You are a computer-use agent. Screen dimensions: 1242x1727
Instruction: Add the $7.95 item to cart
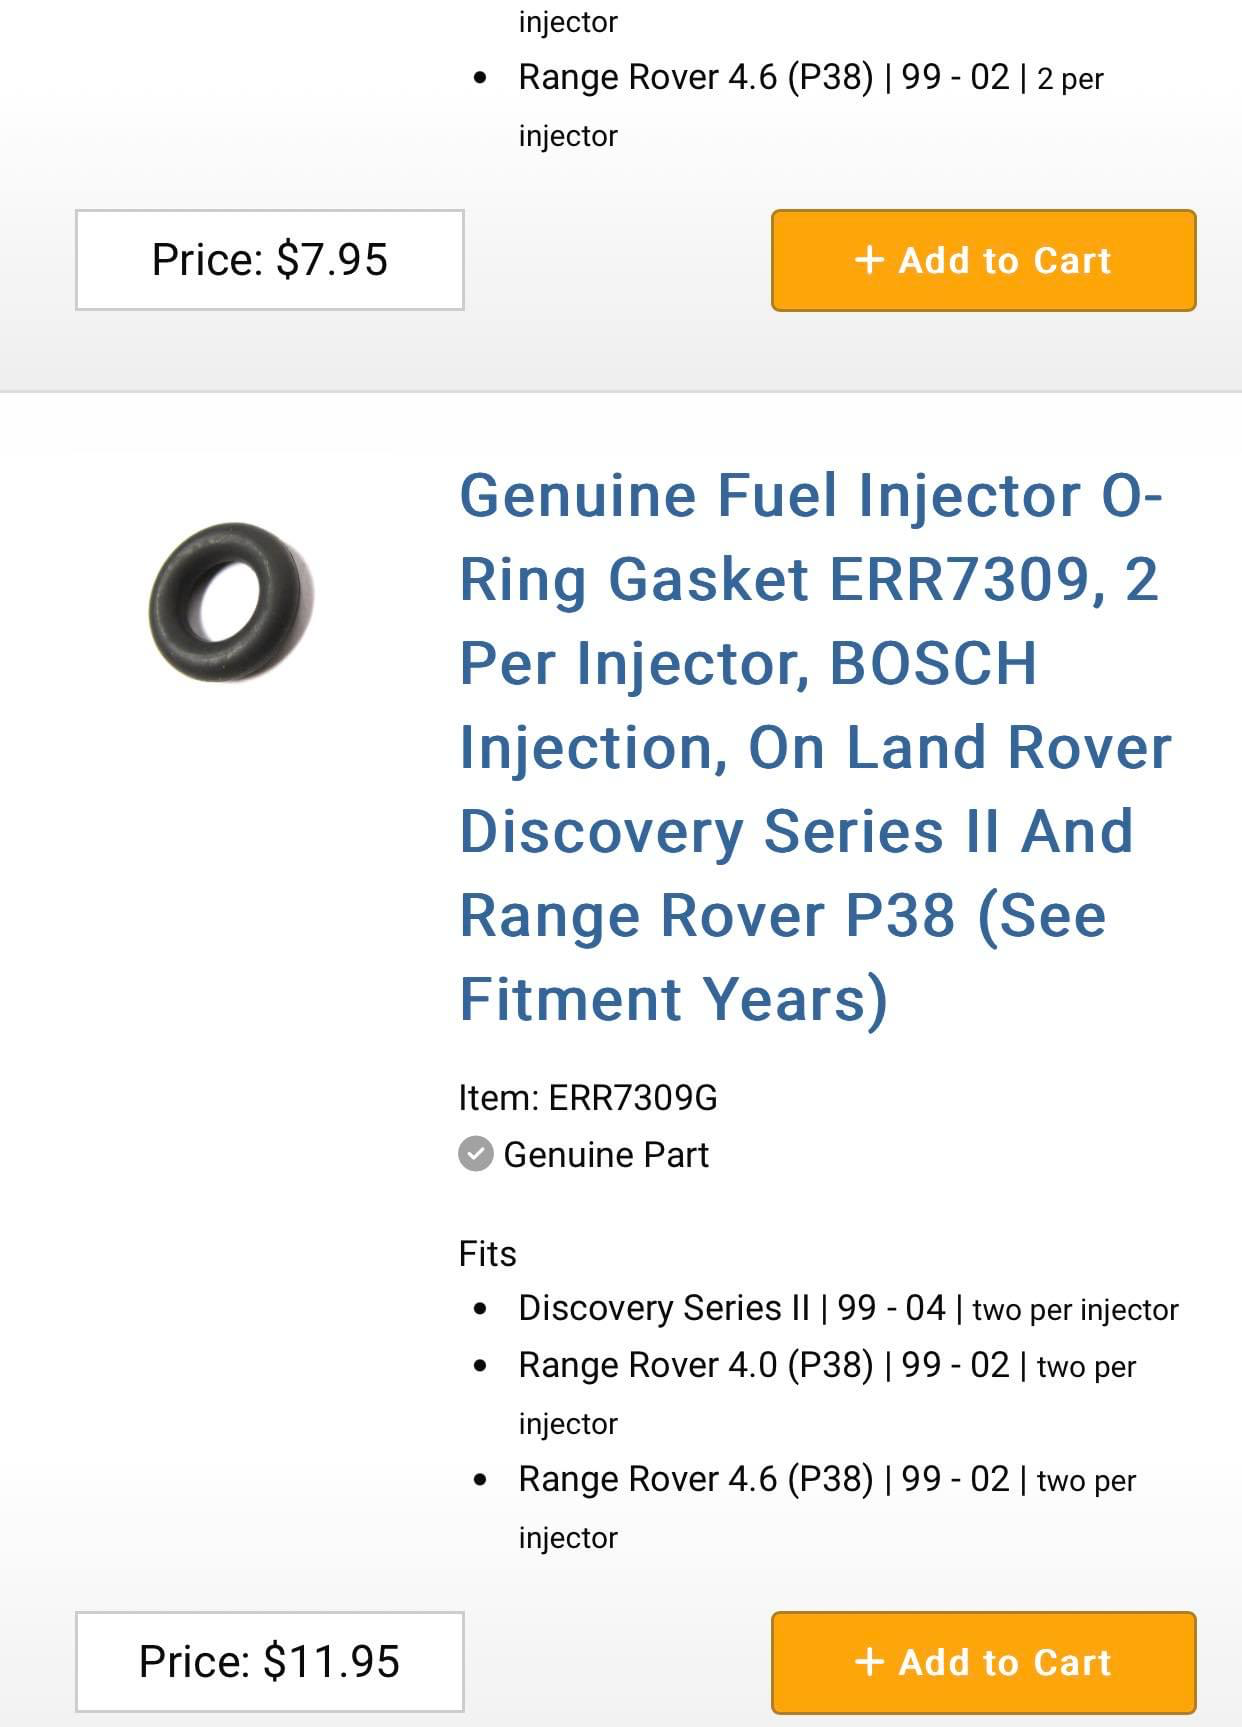coord(983,260)
